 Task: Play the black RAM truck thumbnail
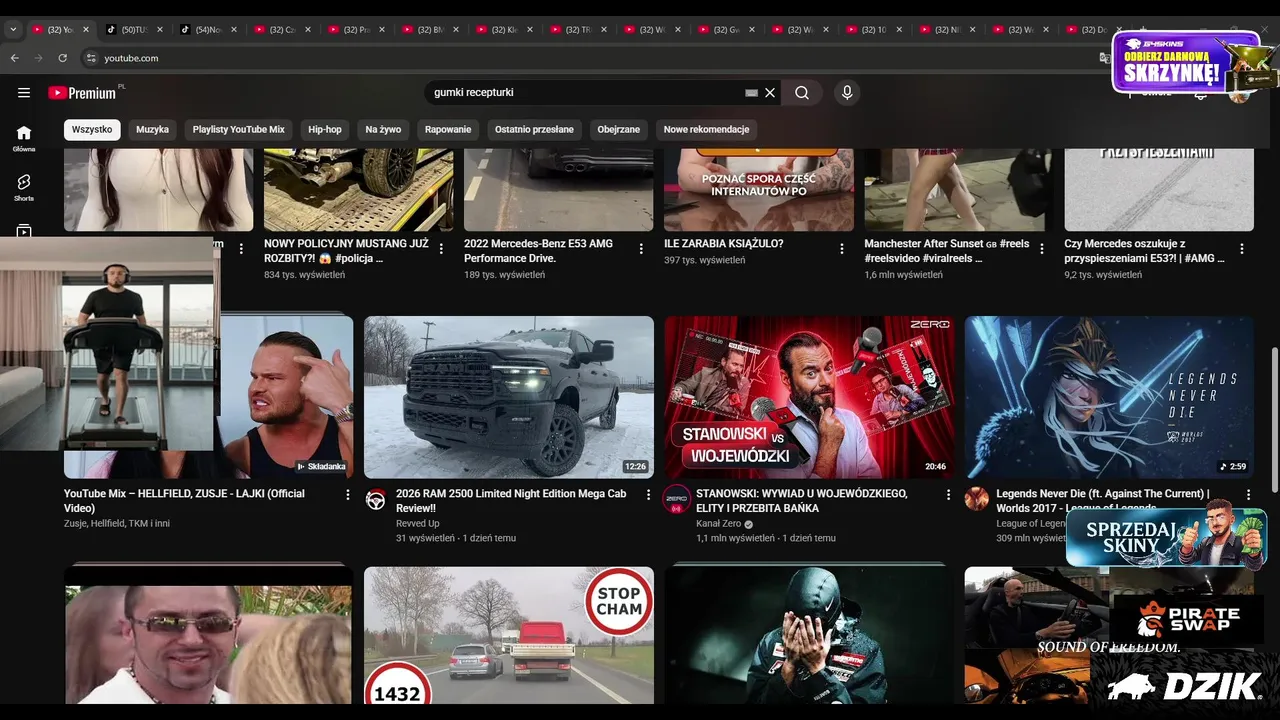pyautogui.click(x=509, y=397)
